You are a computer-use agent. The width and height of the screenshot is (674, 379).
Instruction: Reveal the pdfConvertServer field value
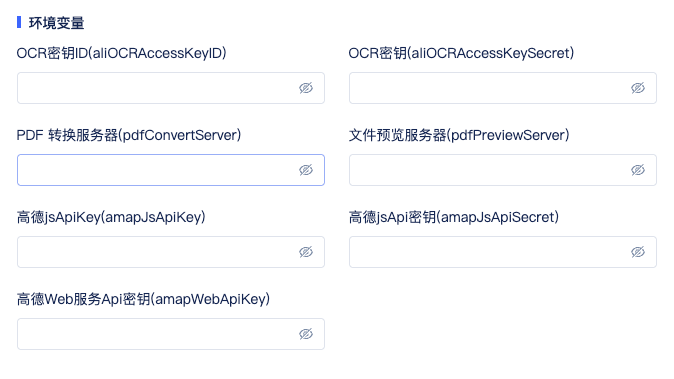coord(306,170)
